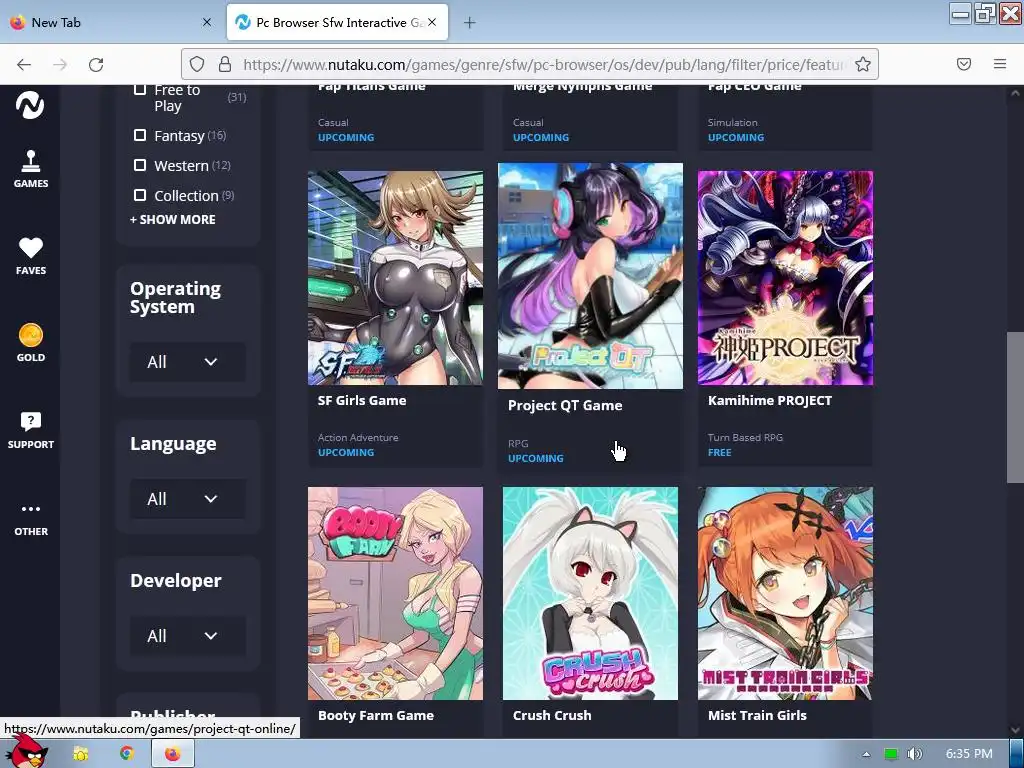This screenshot has height=768, width=1024.
Task: Open the Games section in the sidebar
Action: tap(31, 169)
